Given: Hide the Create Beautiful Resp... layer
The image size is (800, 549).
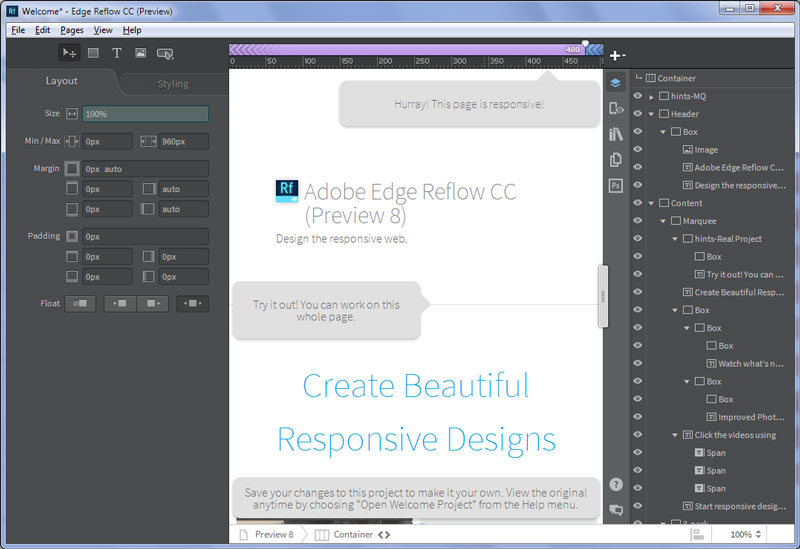Looking at the screenshot, I should [x=638, y=292].
